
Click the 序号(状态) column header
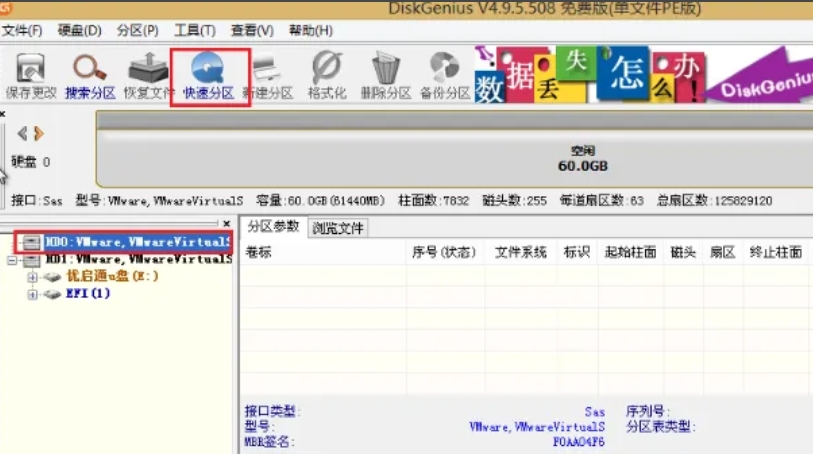(444, 252)
